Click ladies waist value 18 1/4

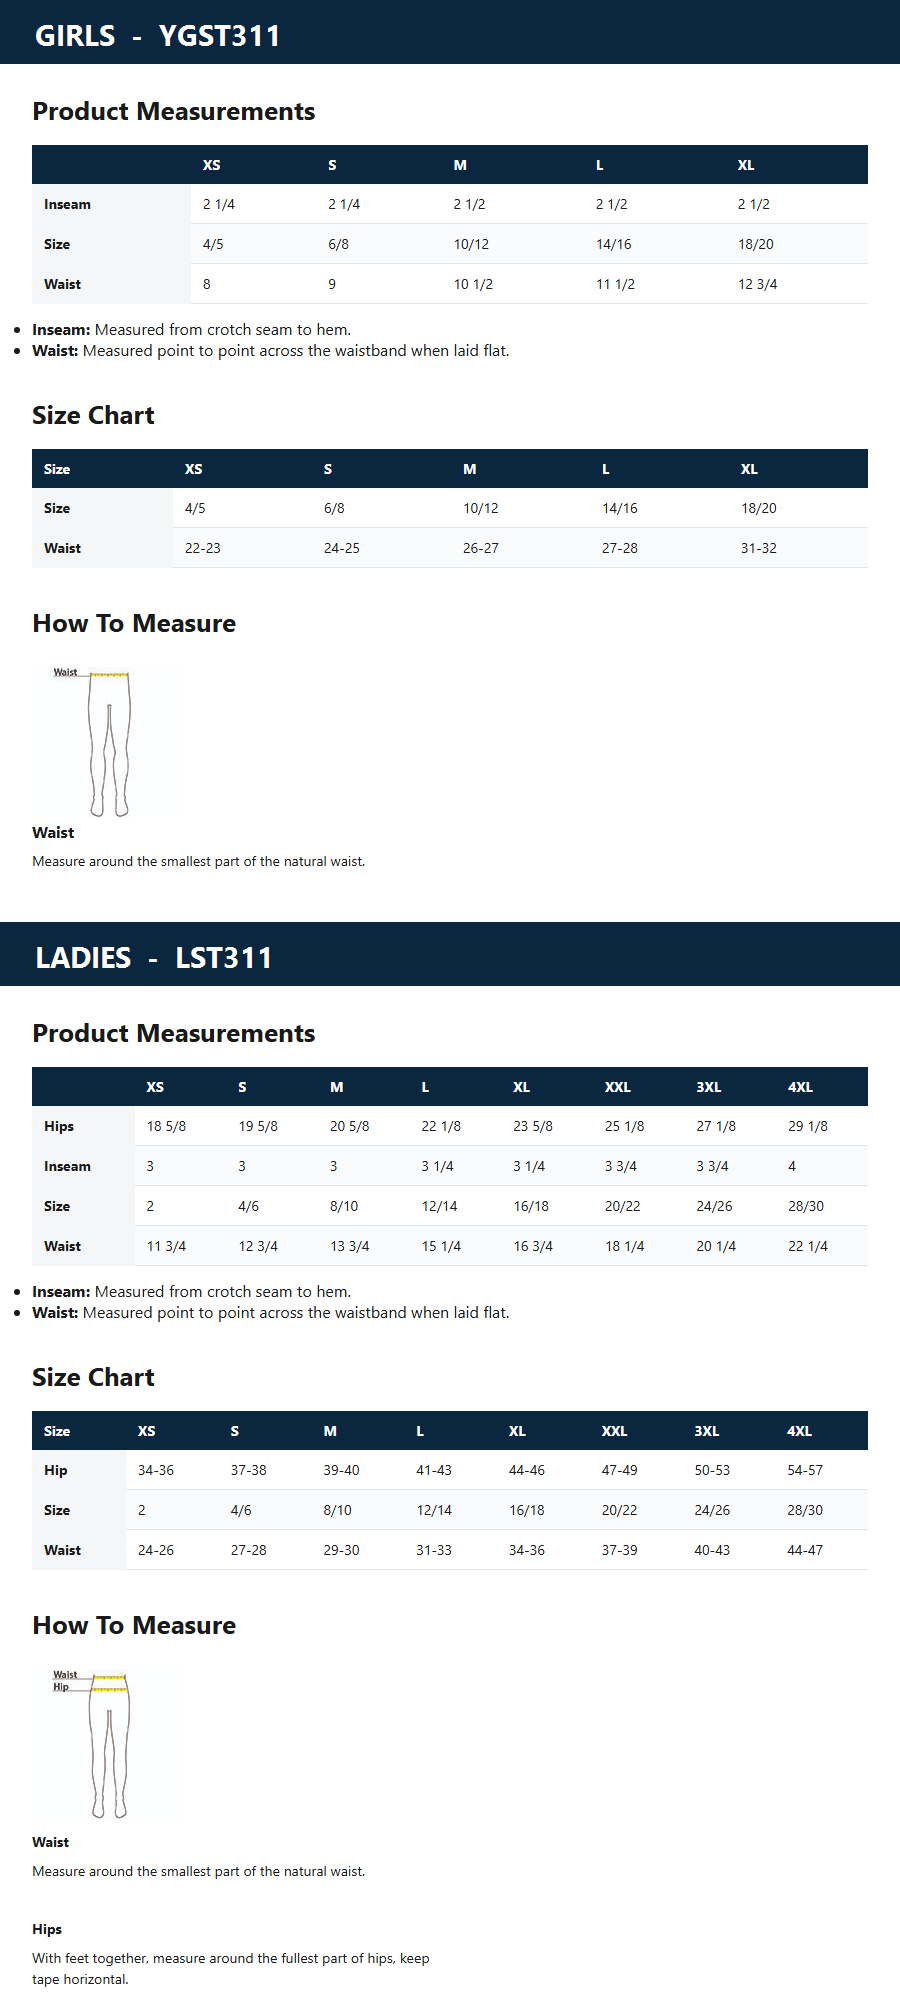[x=625, y=1246]
